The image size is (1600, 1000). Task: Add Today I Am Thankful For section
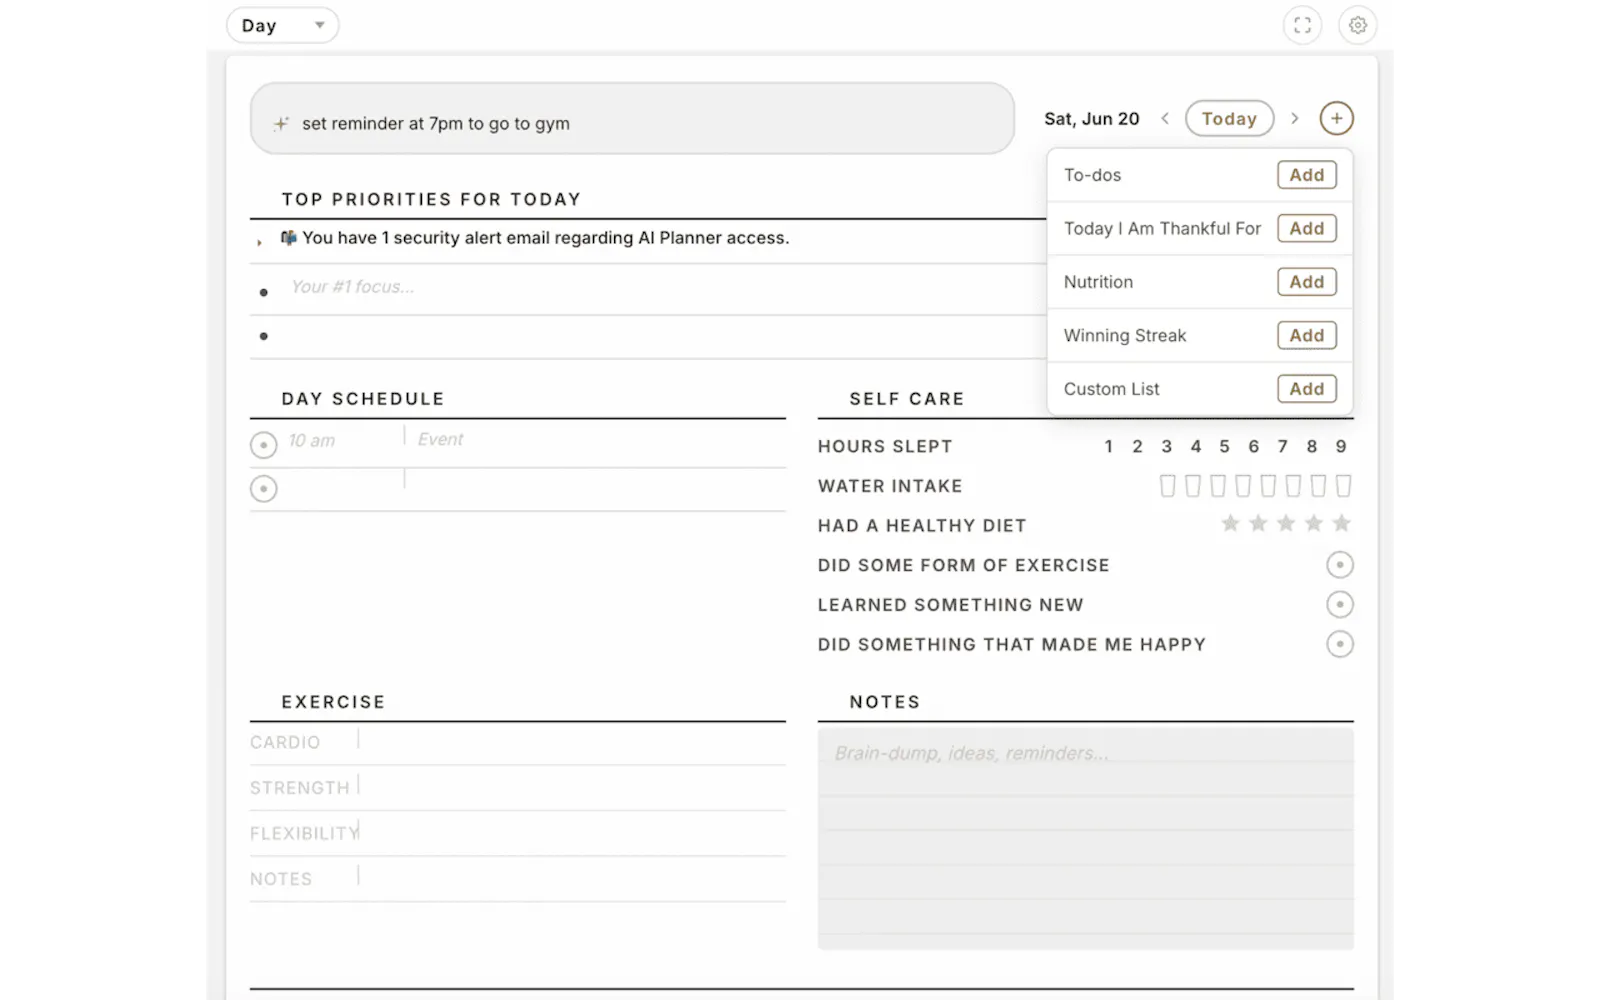point(1306,228)
